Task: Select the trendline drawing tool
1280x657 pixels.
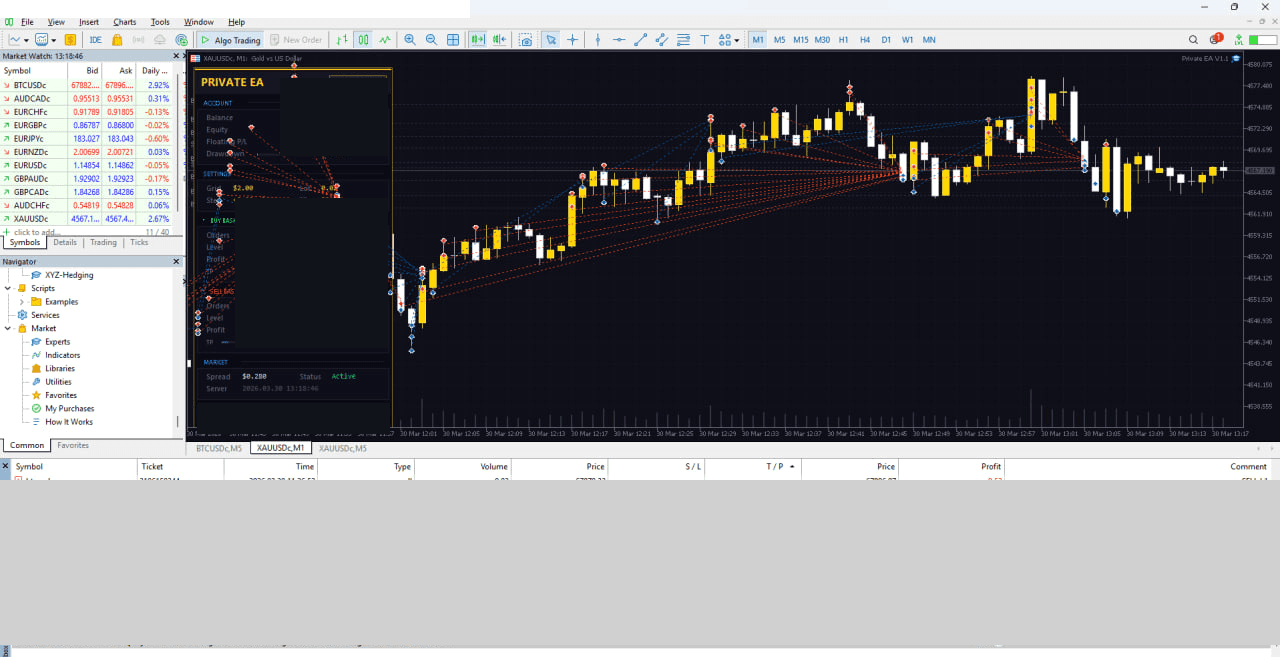Action: point(640,40)
